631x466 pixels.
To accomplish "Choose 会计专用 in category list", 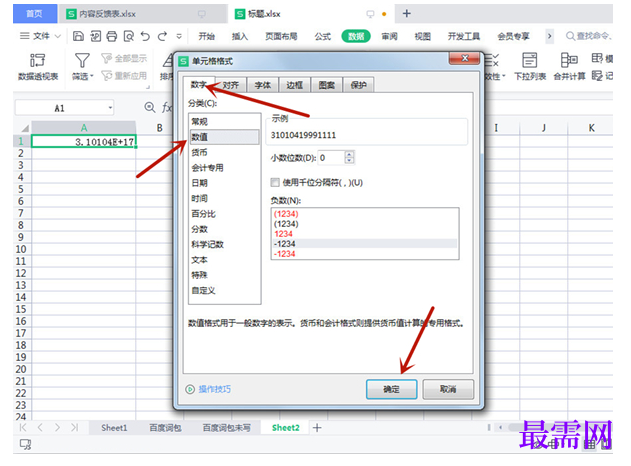I will click(224, 167).
